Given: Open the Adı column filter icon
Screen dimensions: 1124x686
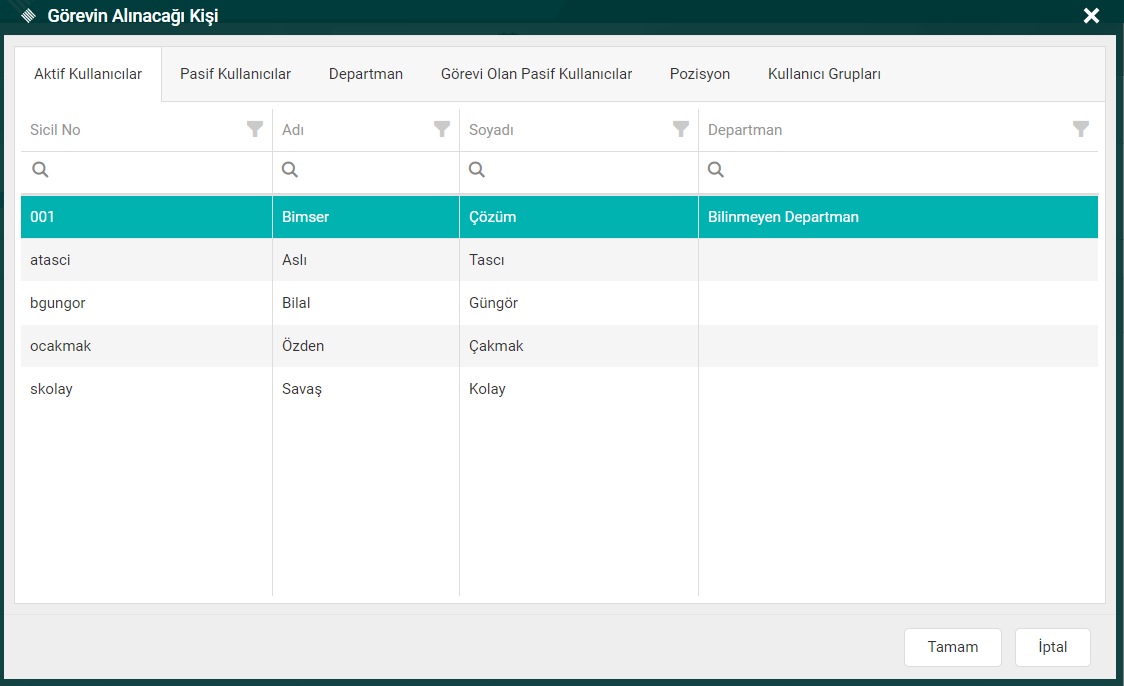Looking at the screenshot, I should tap(441, 129).
